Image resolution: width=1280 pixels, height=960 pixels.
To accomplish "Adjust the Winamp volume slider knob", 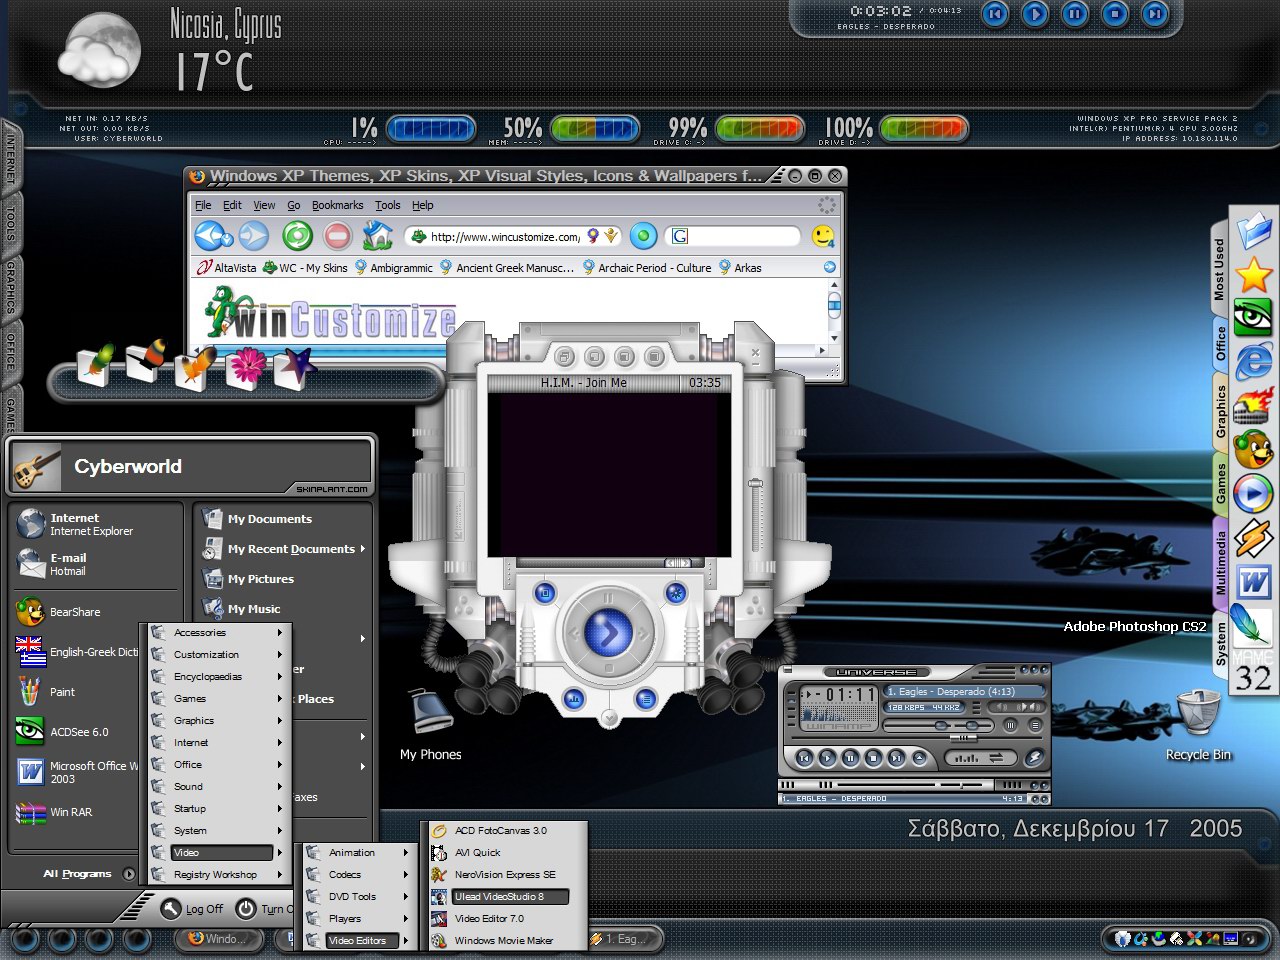I will [941, 726].
